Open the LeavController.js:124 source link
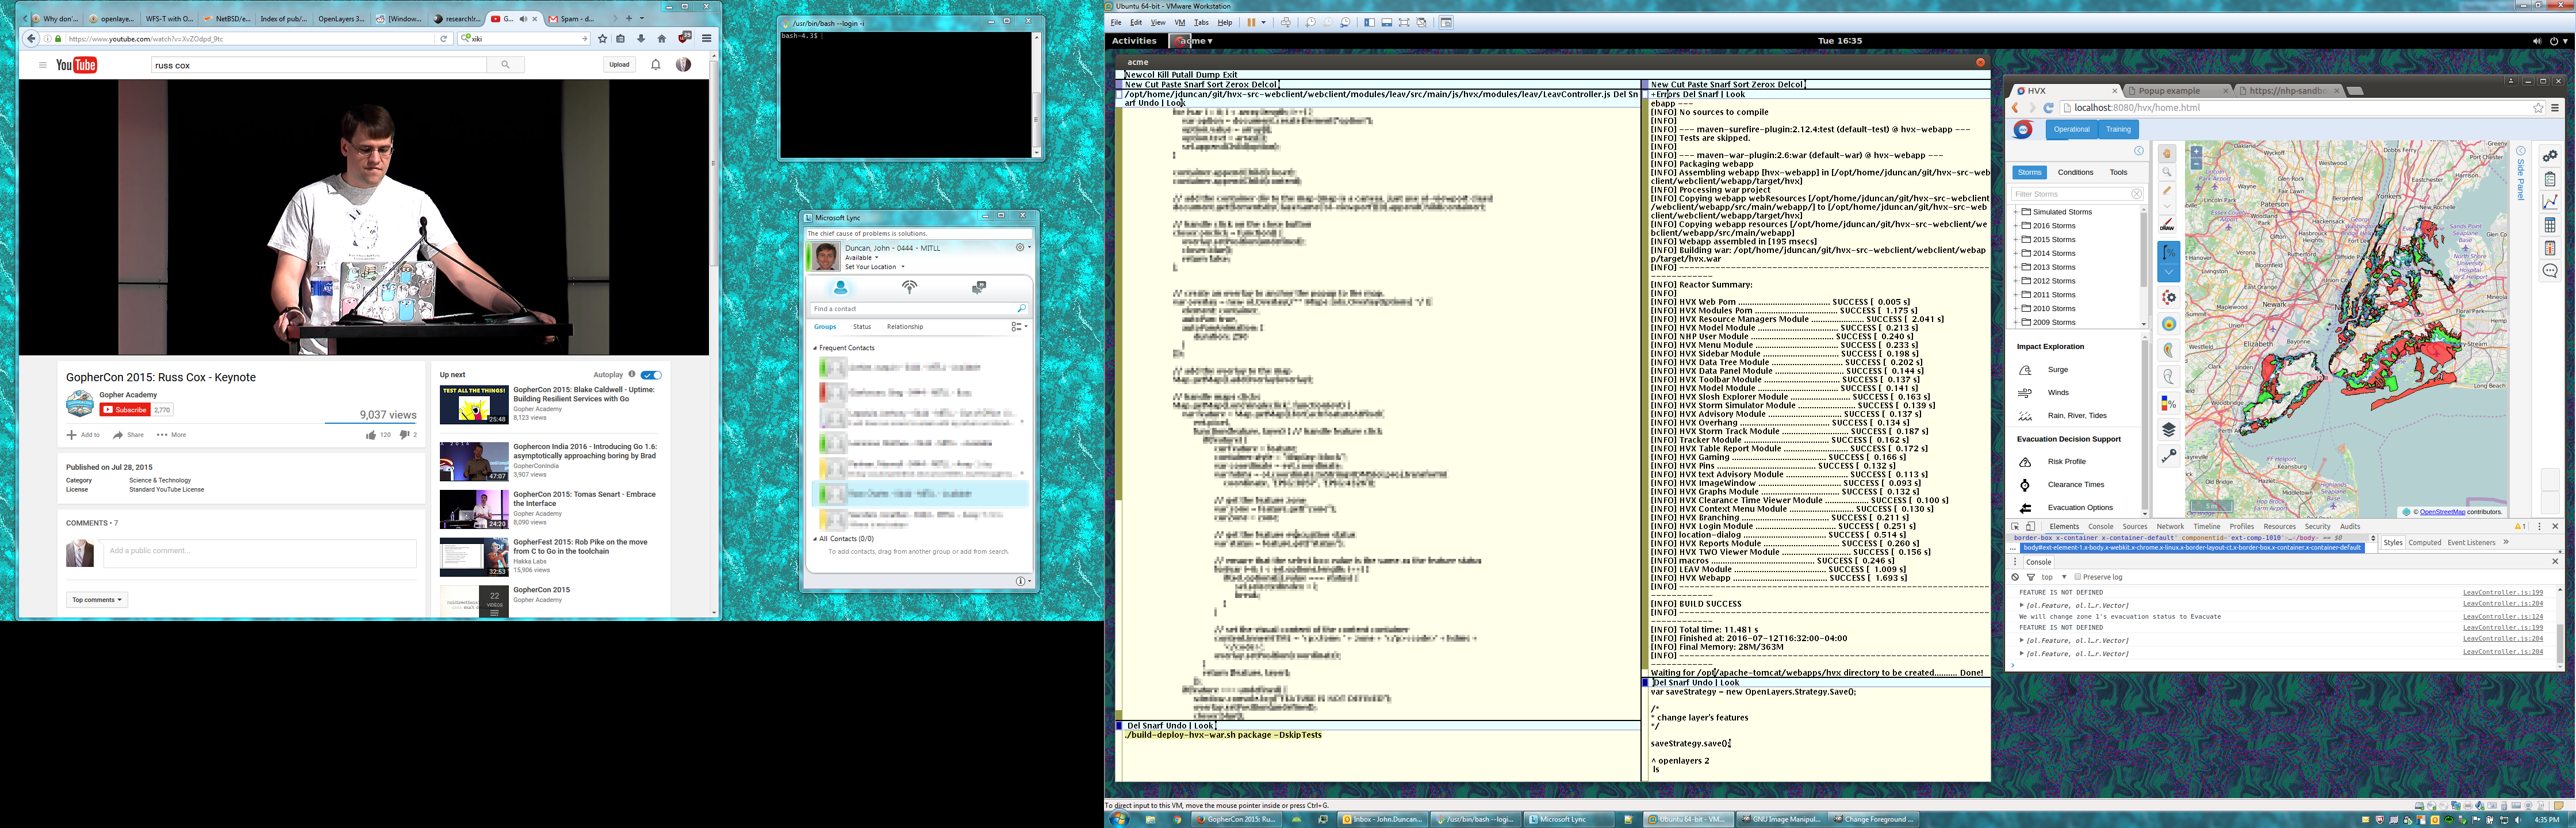Screen dimensions: 2576x828 (x=2502, y=616)
